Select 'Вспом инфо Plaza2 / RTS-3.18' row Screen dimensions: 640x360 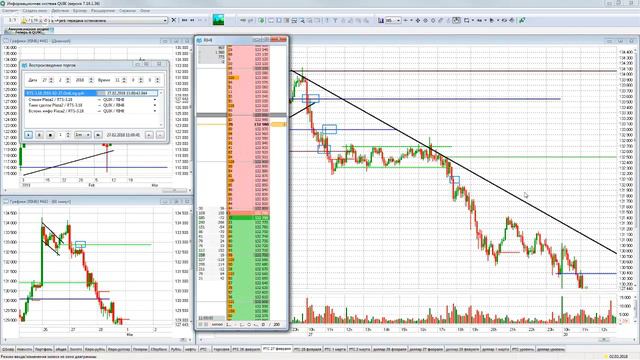point(91,111)
